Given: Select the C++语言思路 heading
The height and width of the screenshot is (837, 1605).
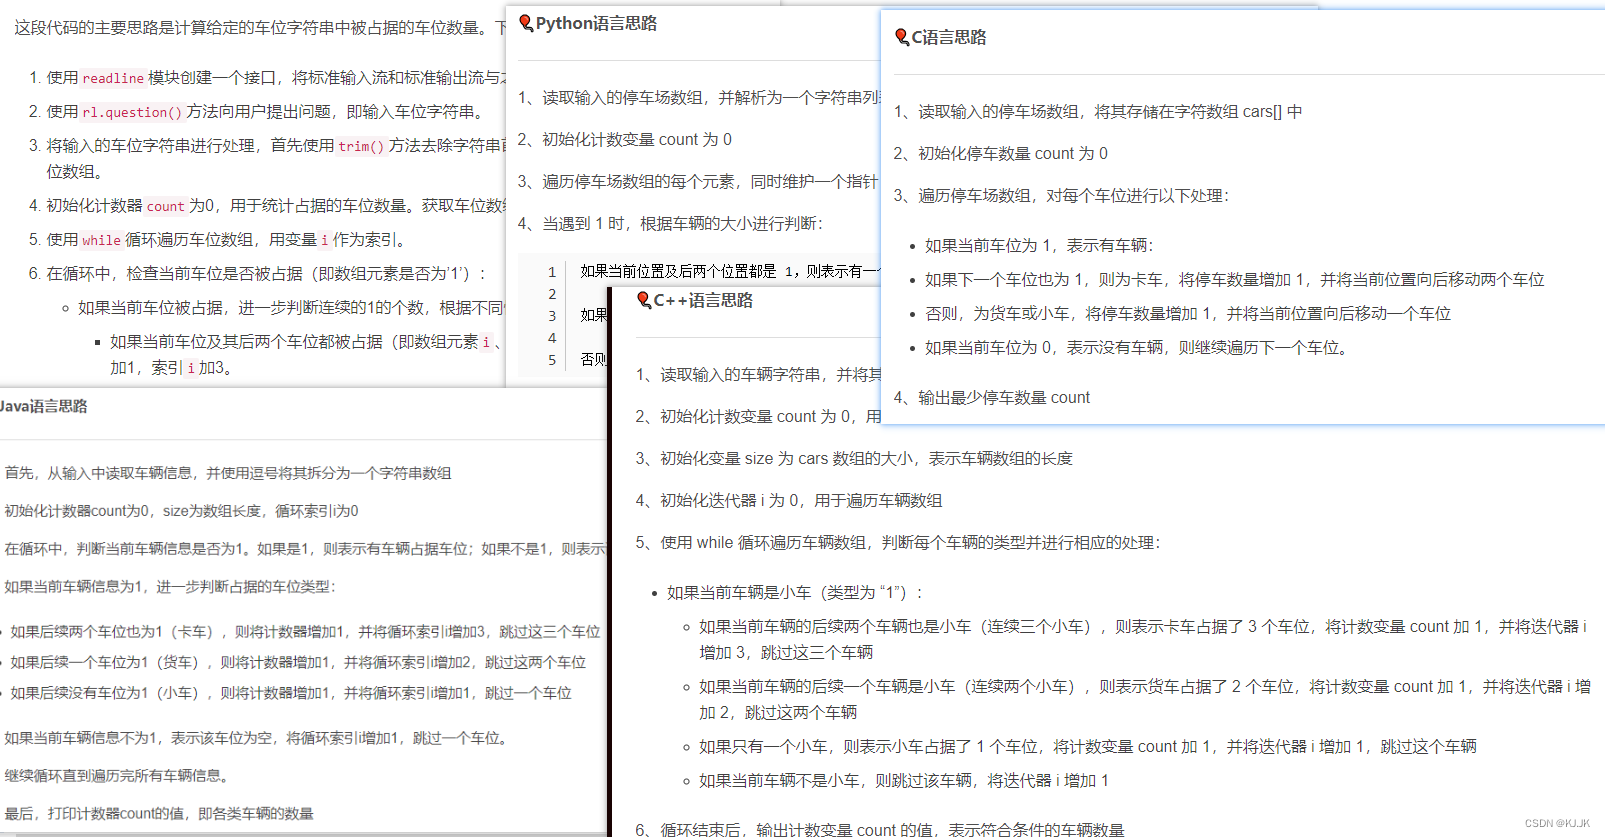Looking at the screenshot, I should pyautogui.click(x=703, y=300).
